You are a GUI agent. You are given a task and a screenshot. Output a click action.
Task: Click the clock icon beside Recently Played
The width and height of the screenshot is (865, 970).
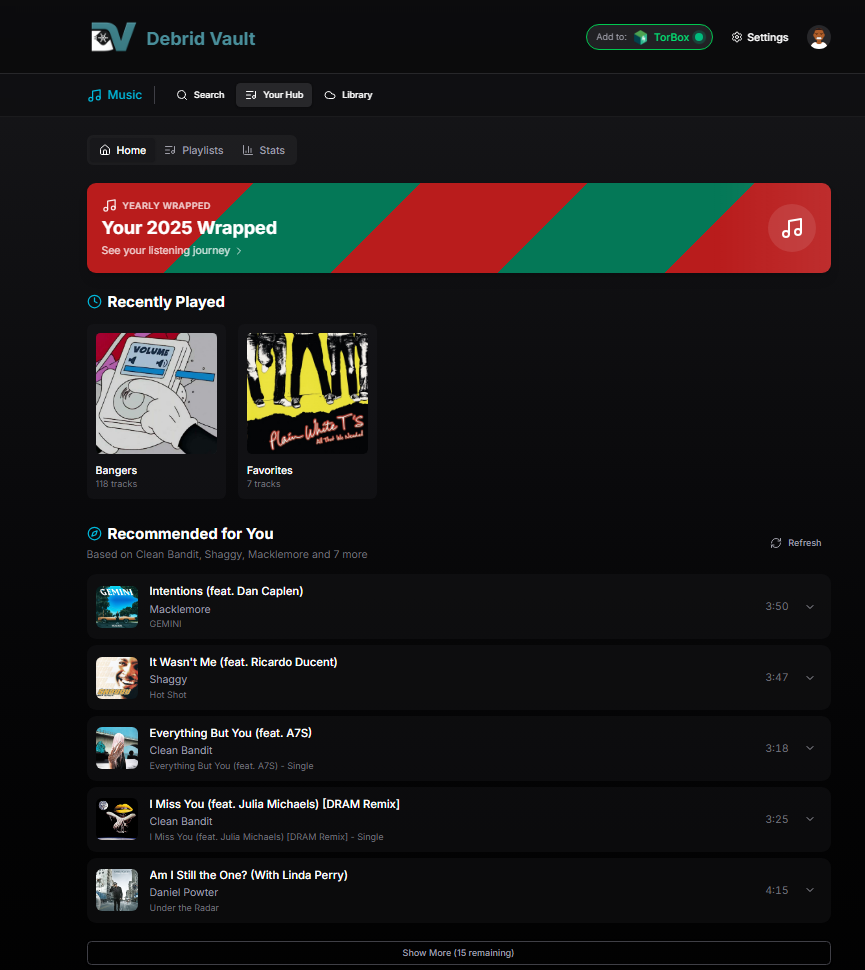pos(95,302)
